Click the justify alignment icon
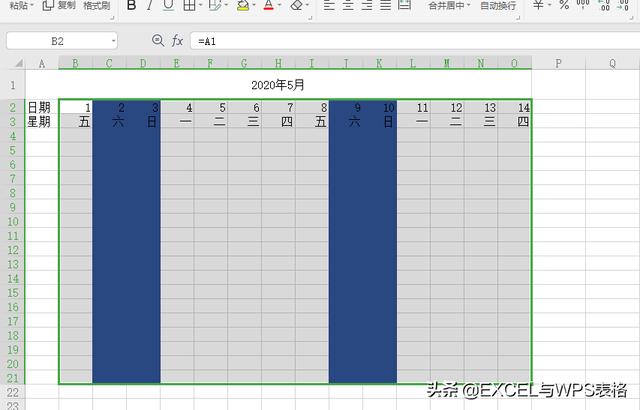Image resolution: width=640 pixels, height=410 pixels. [385, 5]
